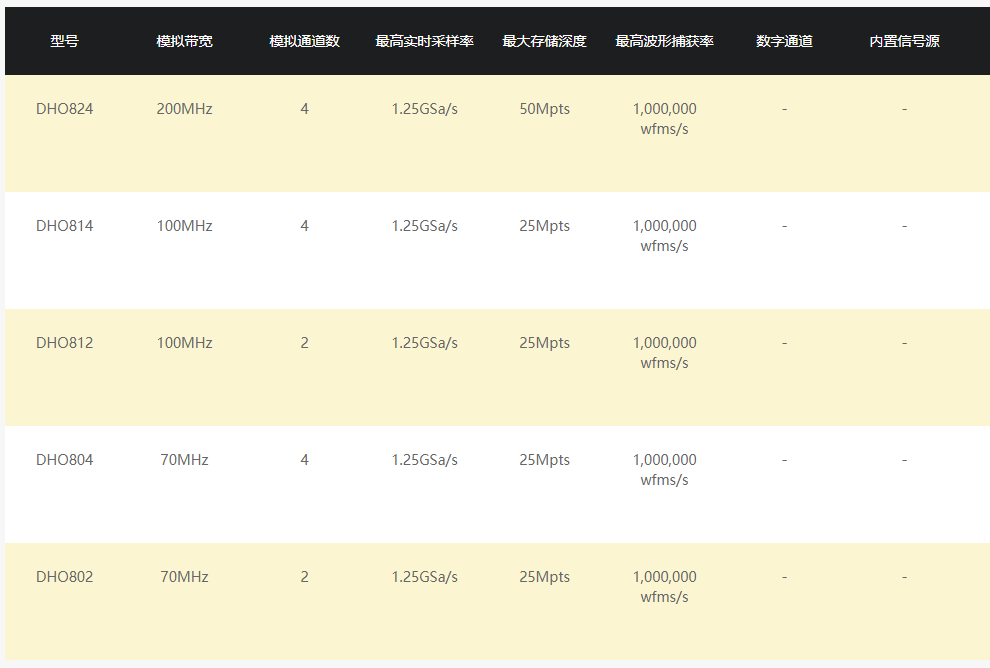
Task: Select the 25Mpts cell in DHO804 row
Action: click(544, 460)
